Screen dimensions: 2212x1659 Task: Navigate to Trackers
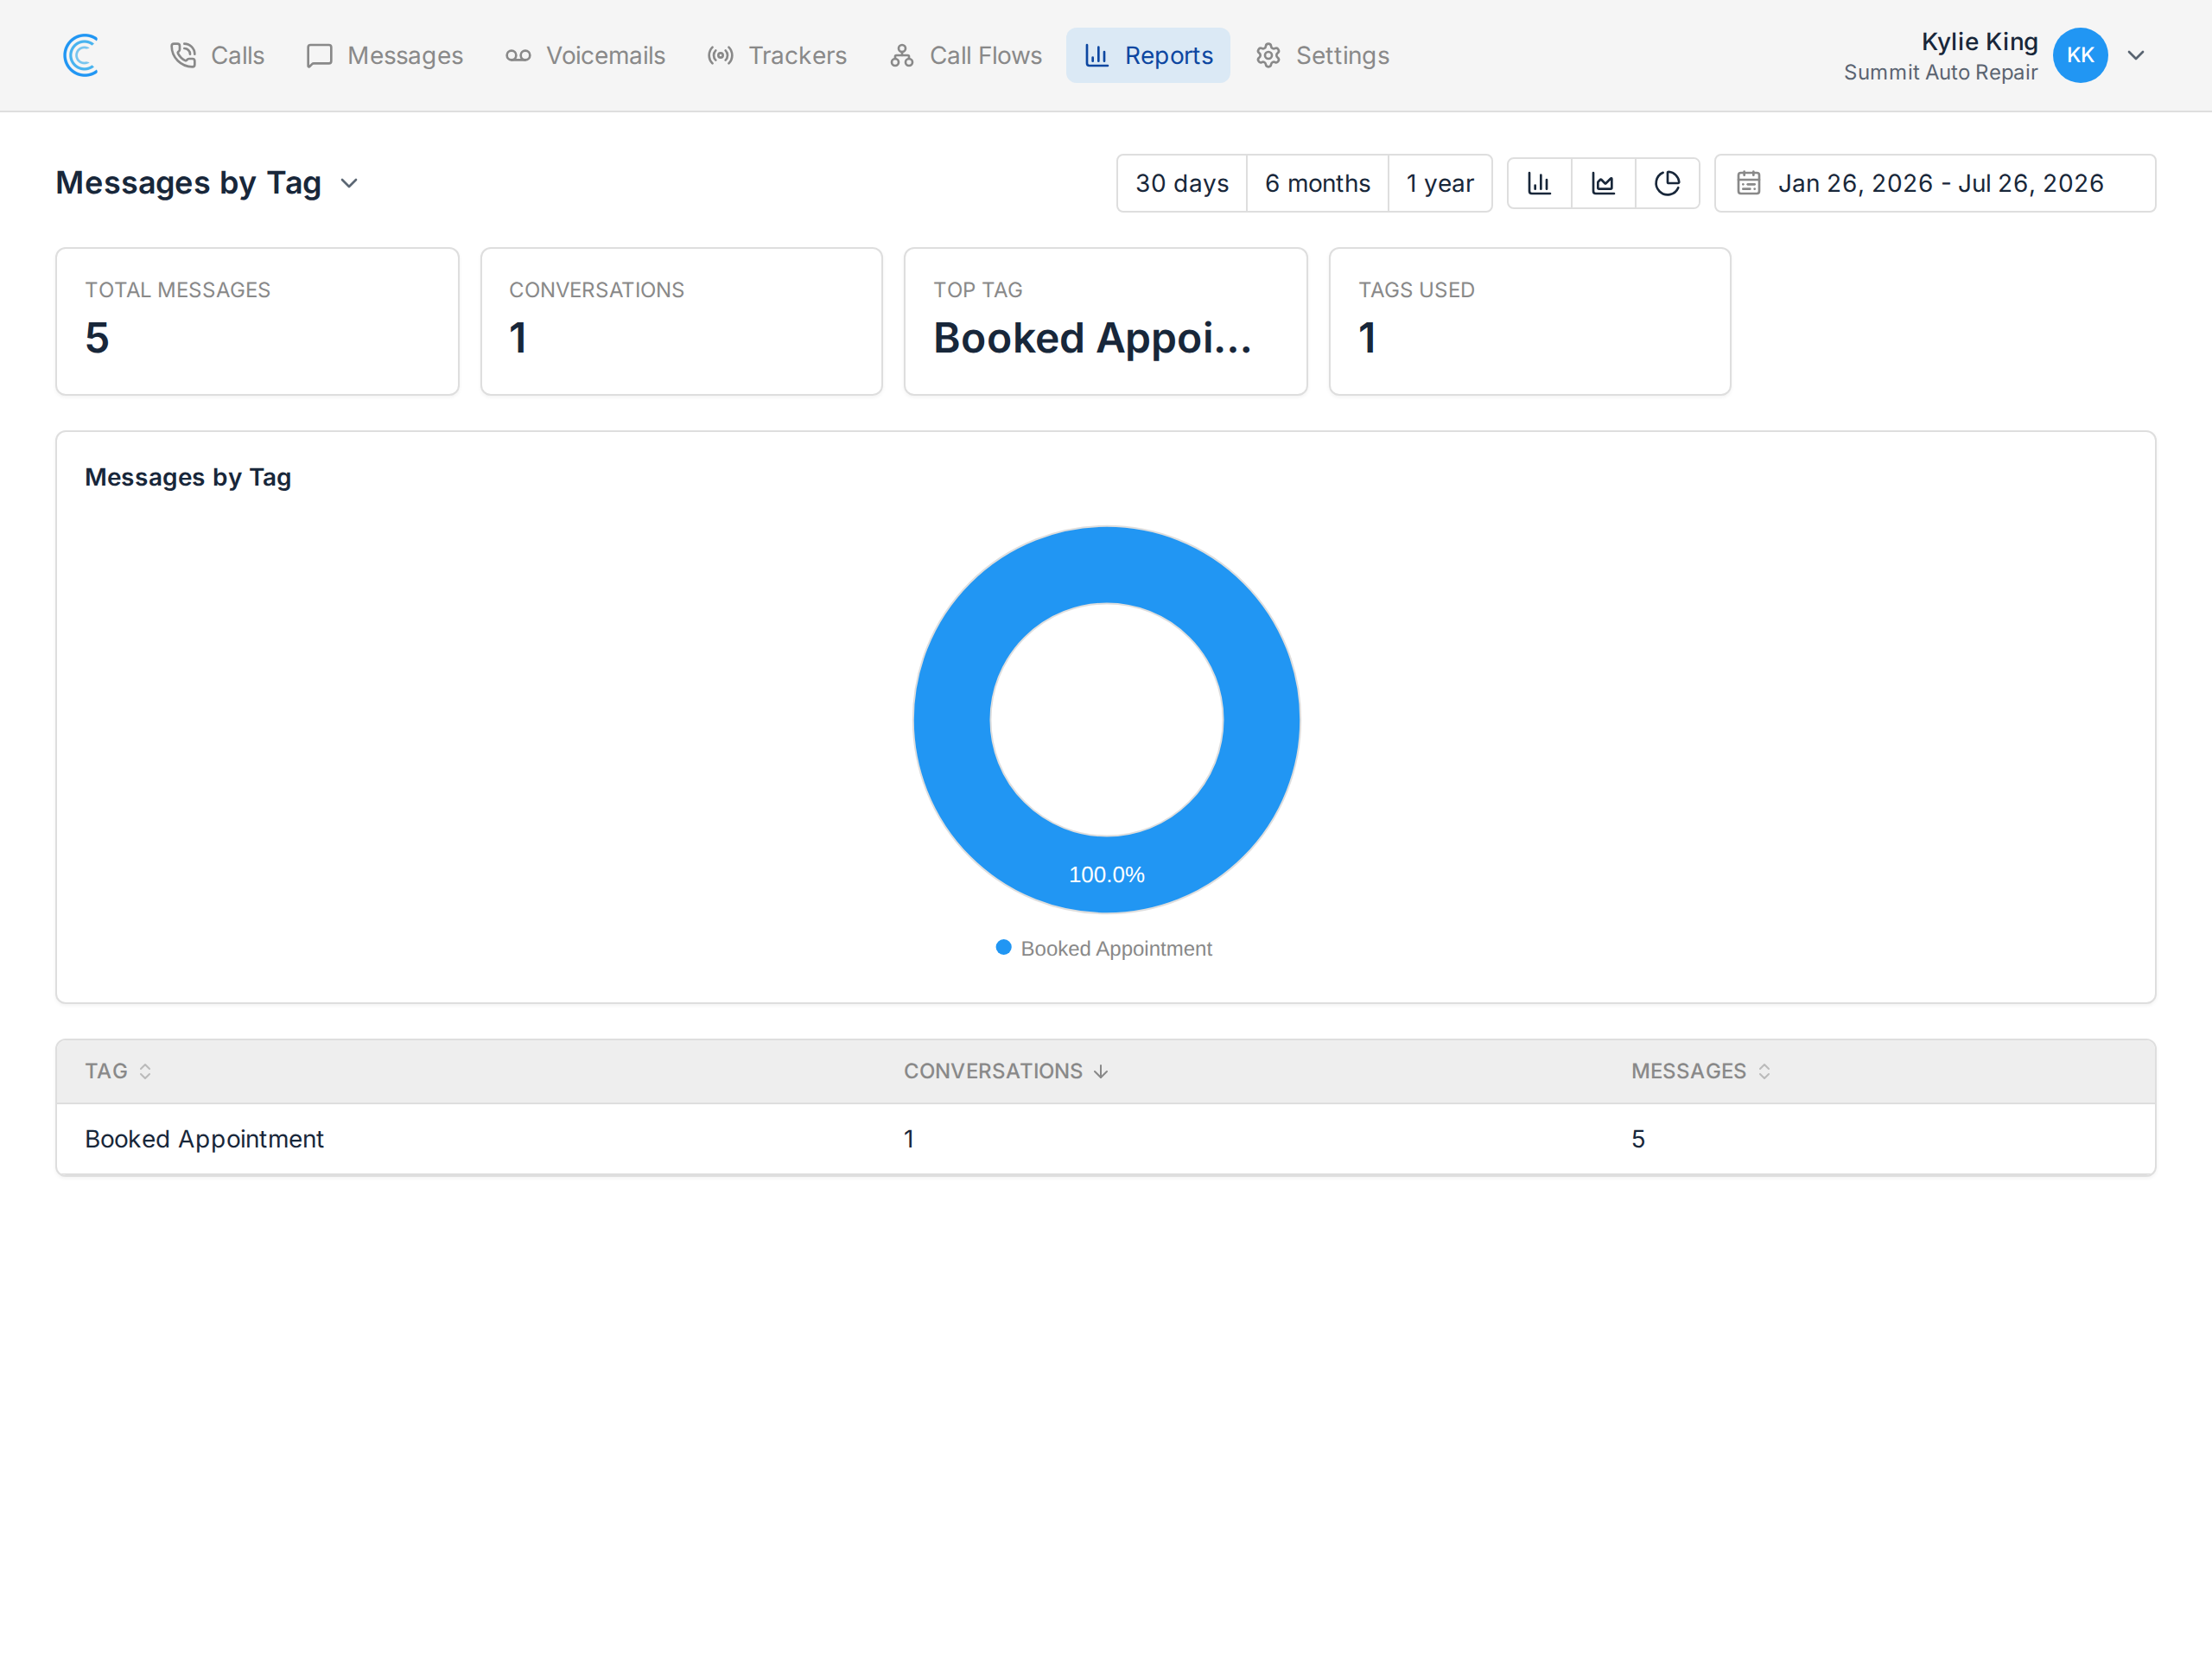777,55
